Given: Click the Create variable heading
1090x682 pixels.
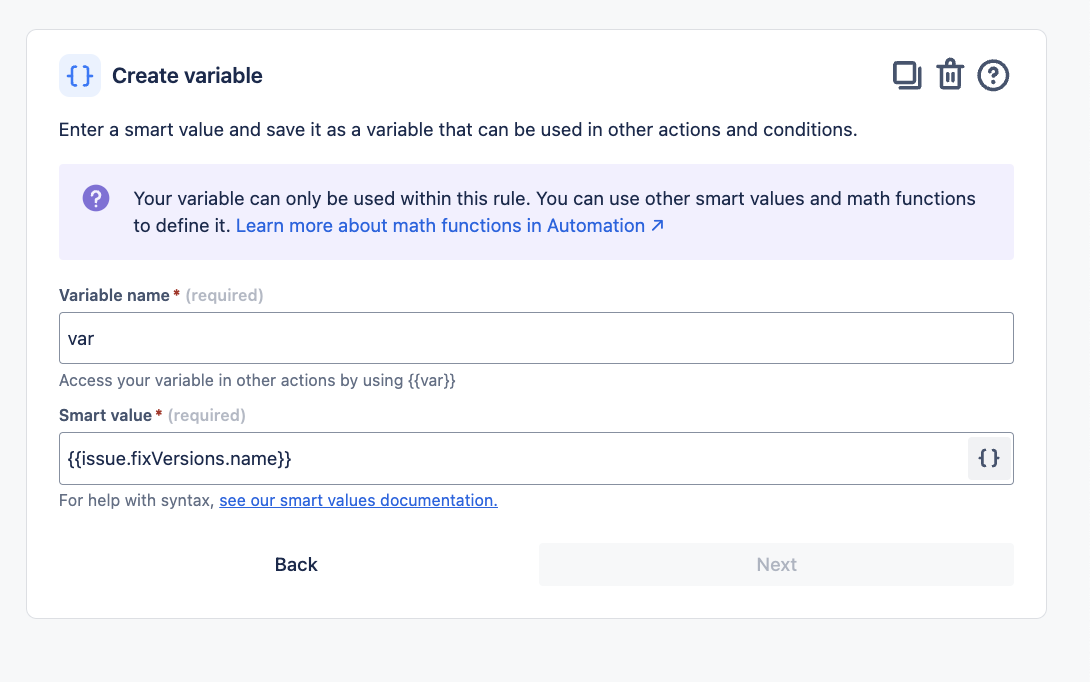Looking at the screenshot, I should point(187,76).
